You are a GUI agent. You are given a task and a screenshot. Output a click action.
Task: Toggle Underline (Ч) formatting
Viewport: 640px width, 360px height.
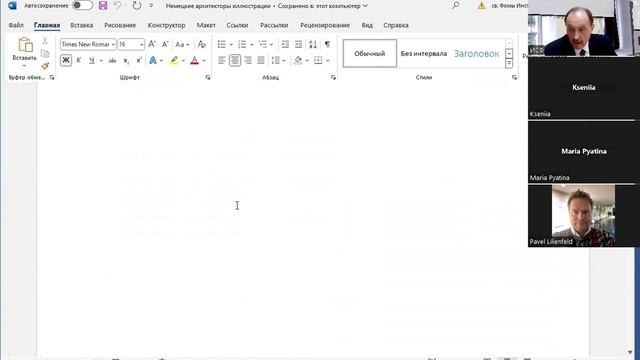click(92, 60)
